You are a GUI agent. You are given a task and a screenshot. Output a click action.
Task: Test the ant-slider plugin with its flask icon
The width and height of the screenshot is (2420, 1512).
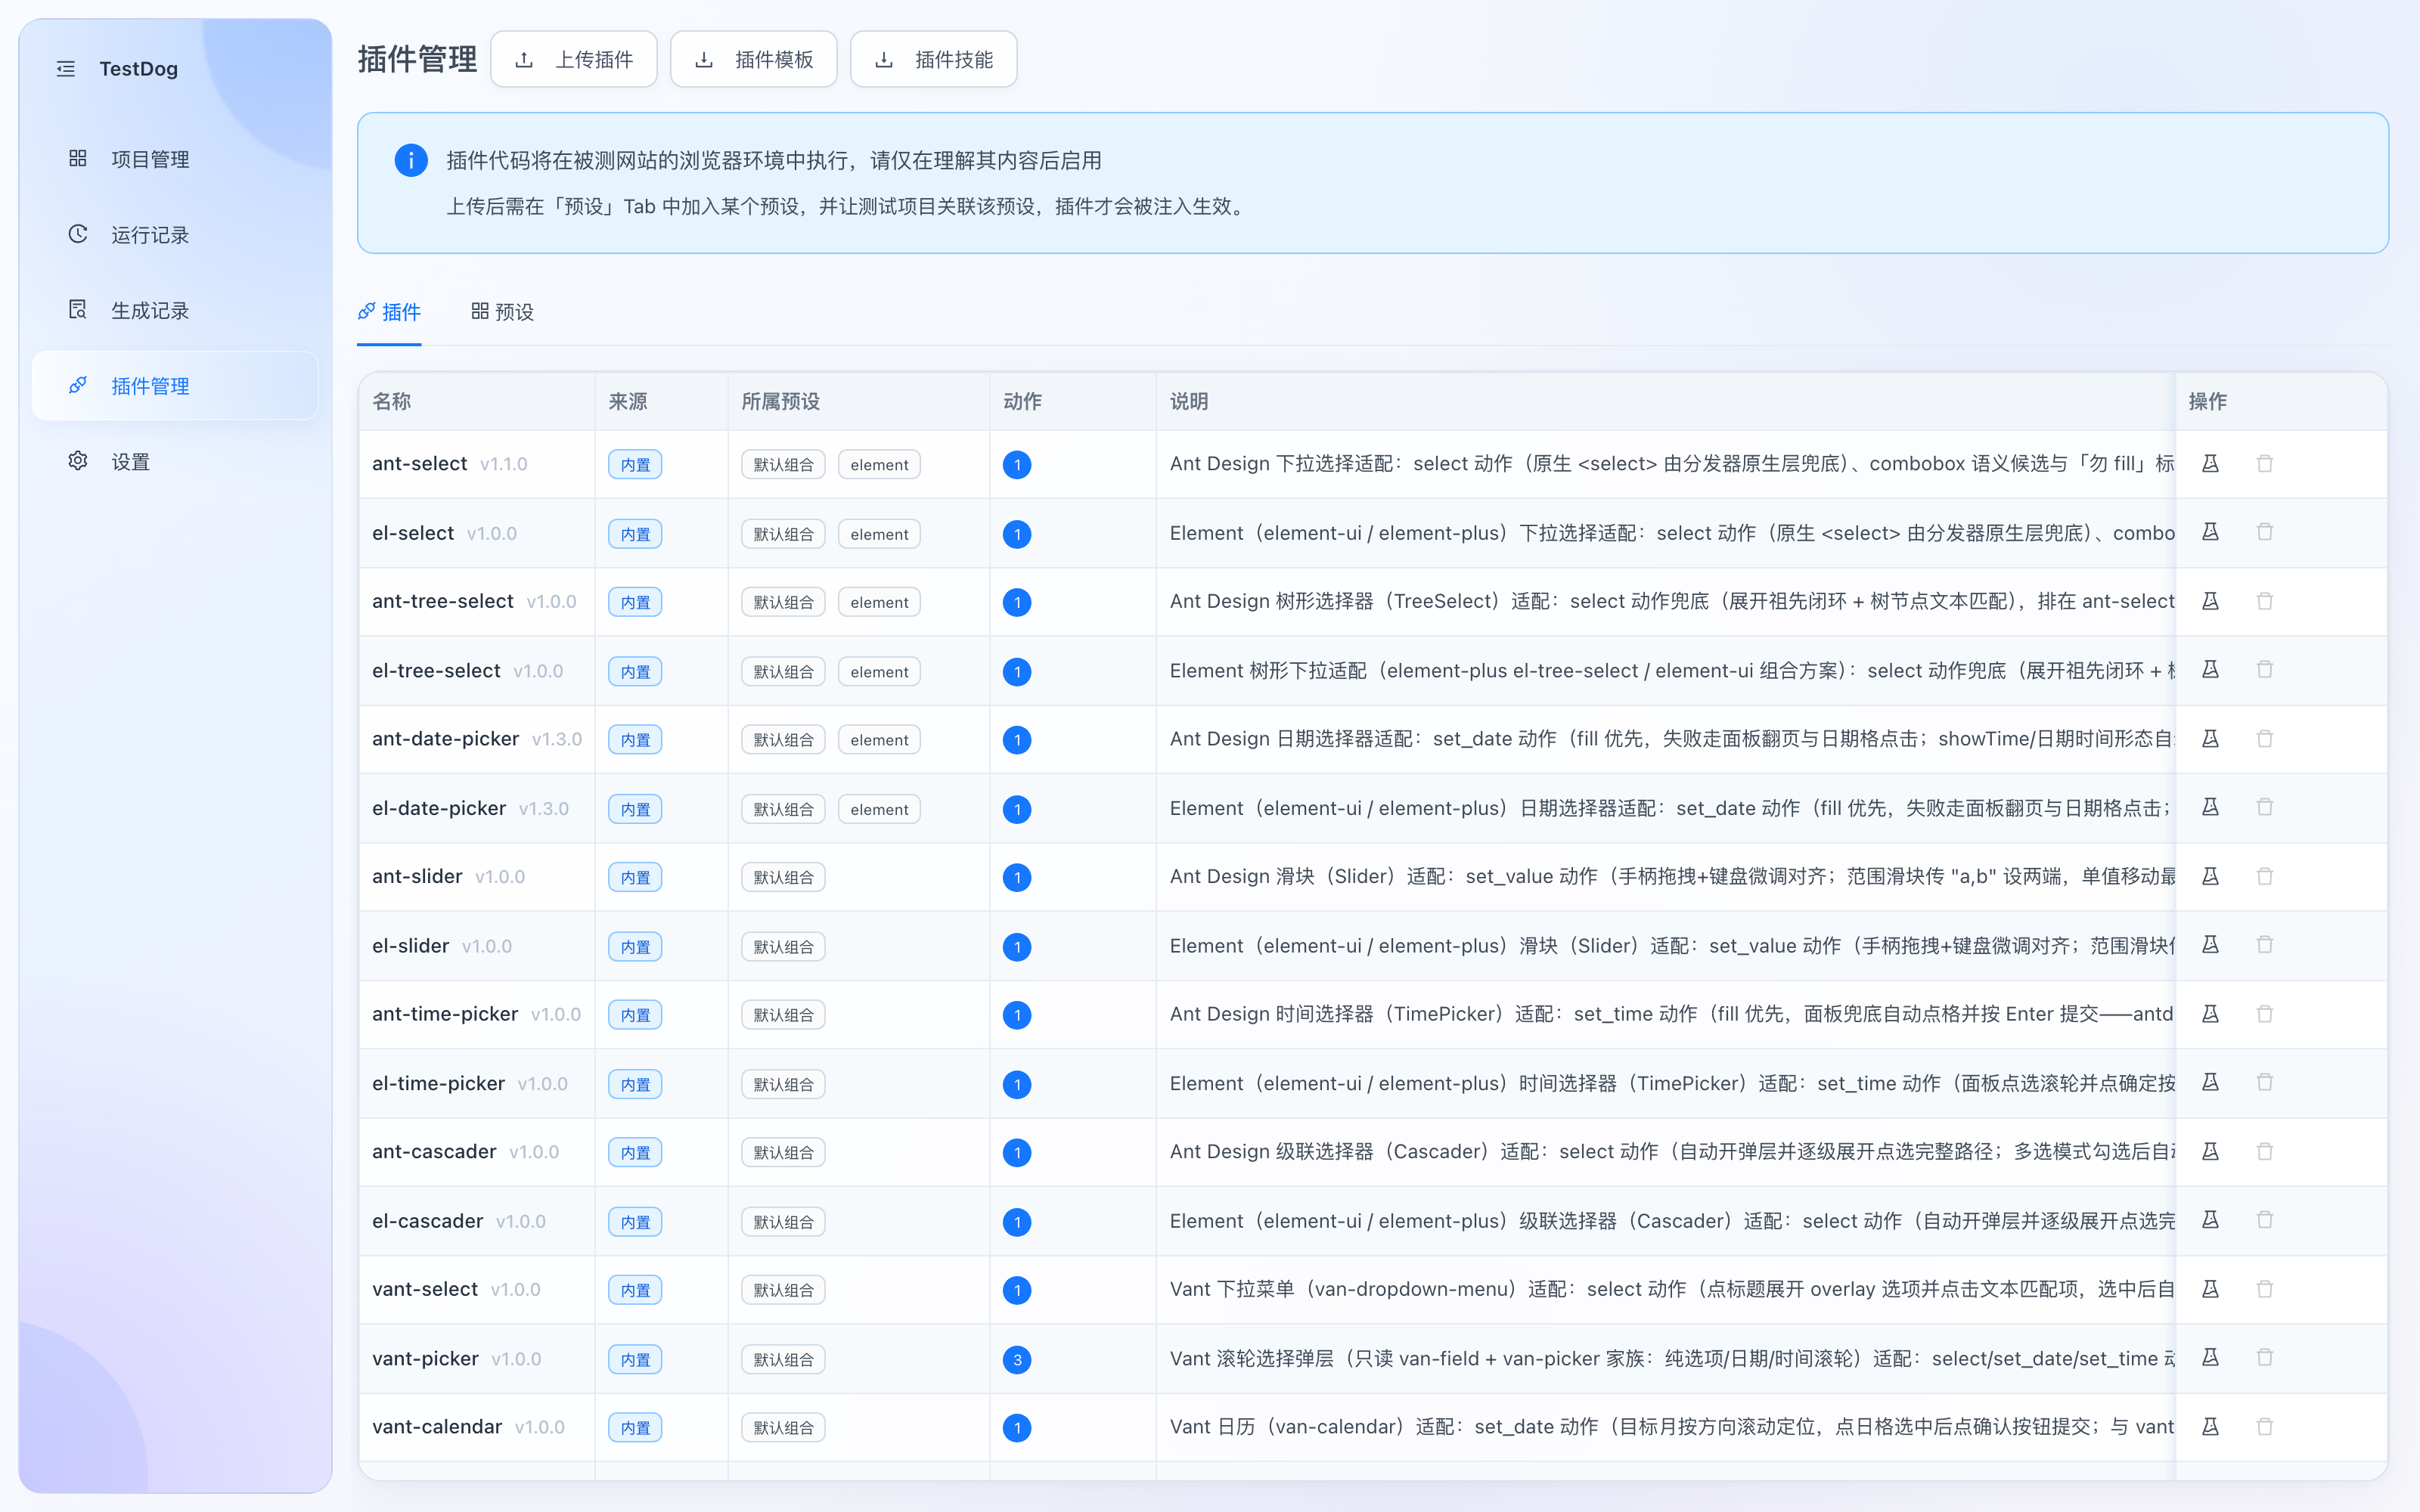click(x=2210, y=876)
